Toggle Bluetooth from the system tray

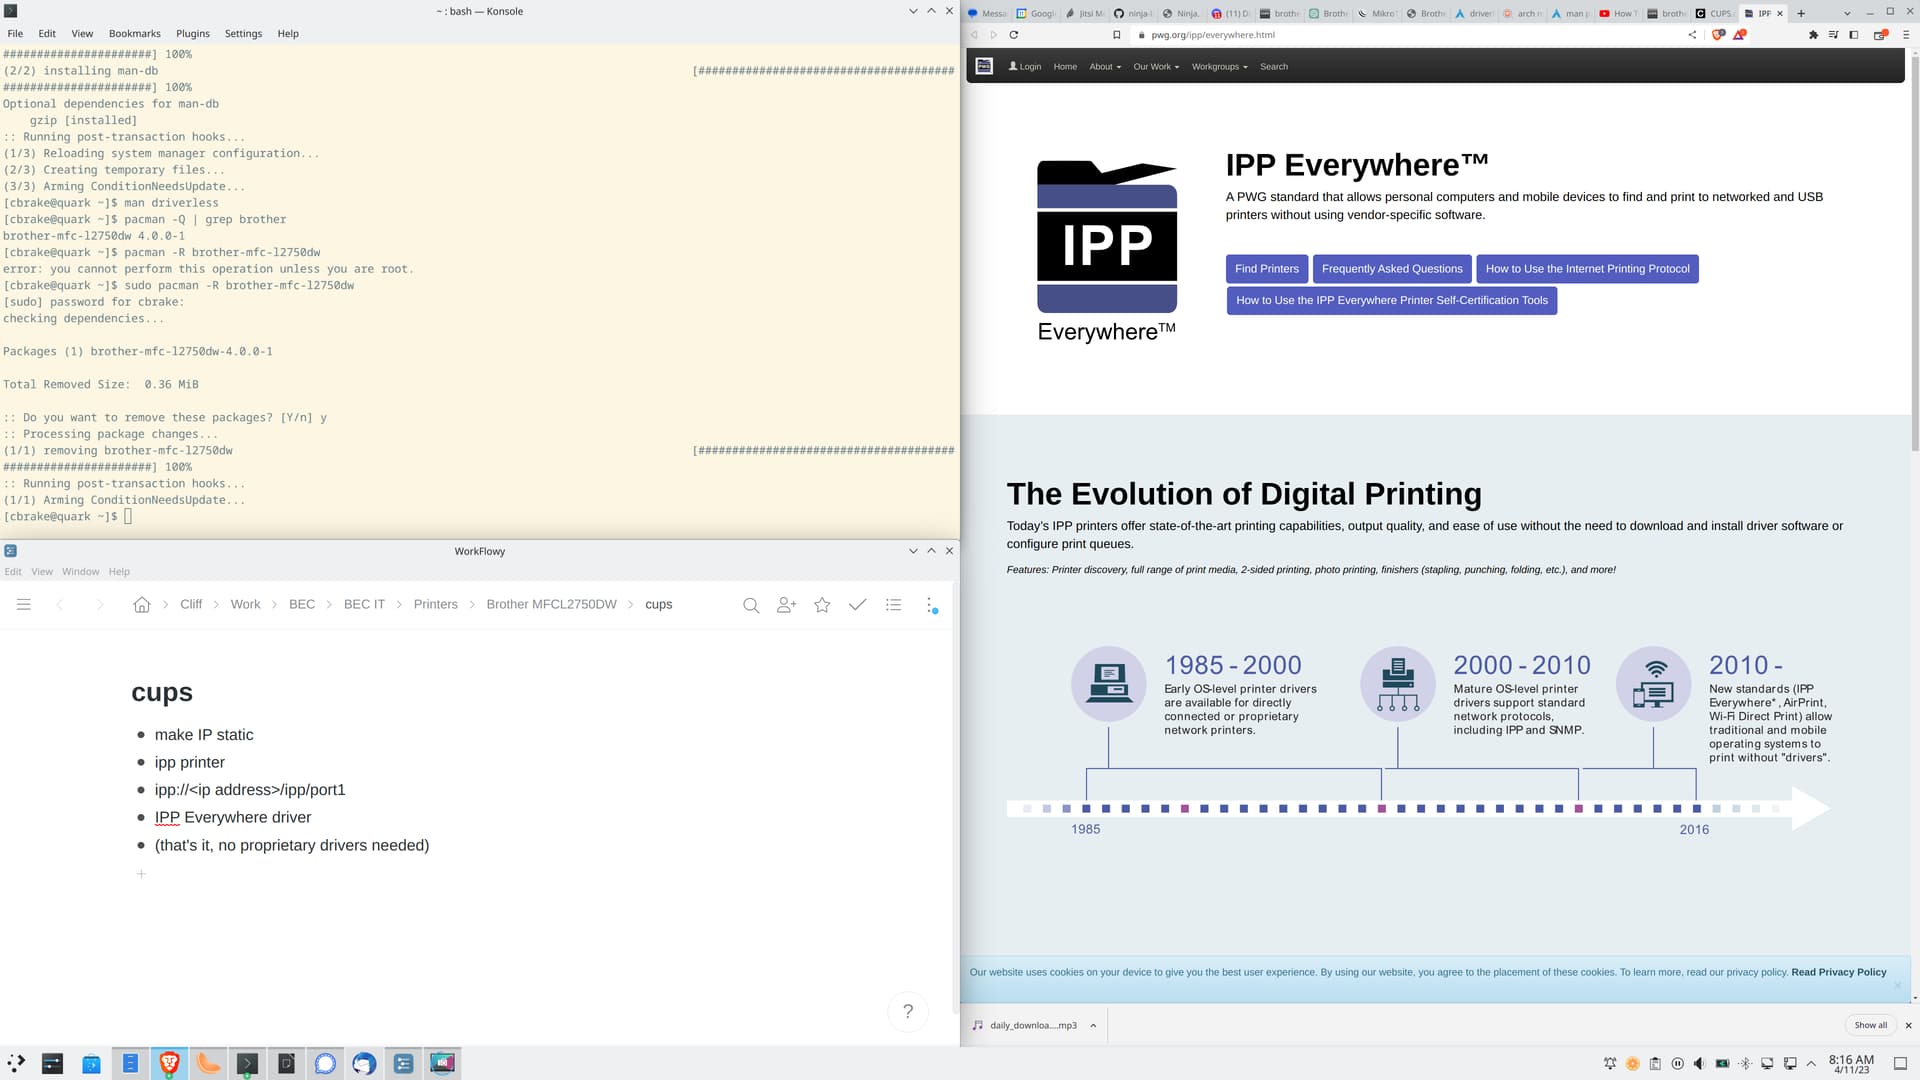[1745, 1063]
